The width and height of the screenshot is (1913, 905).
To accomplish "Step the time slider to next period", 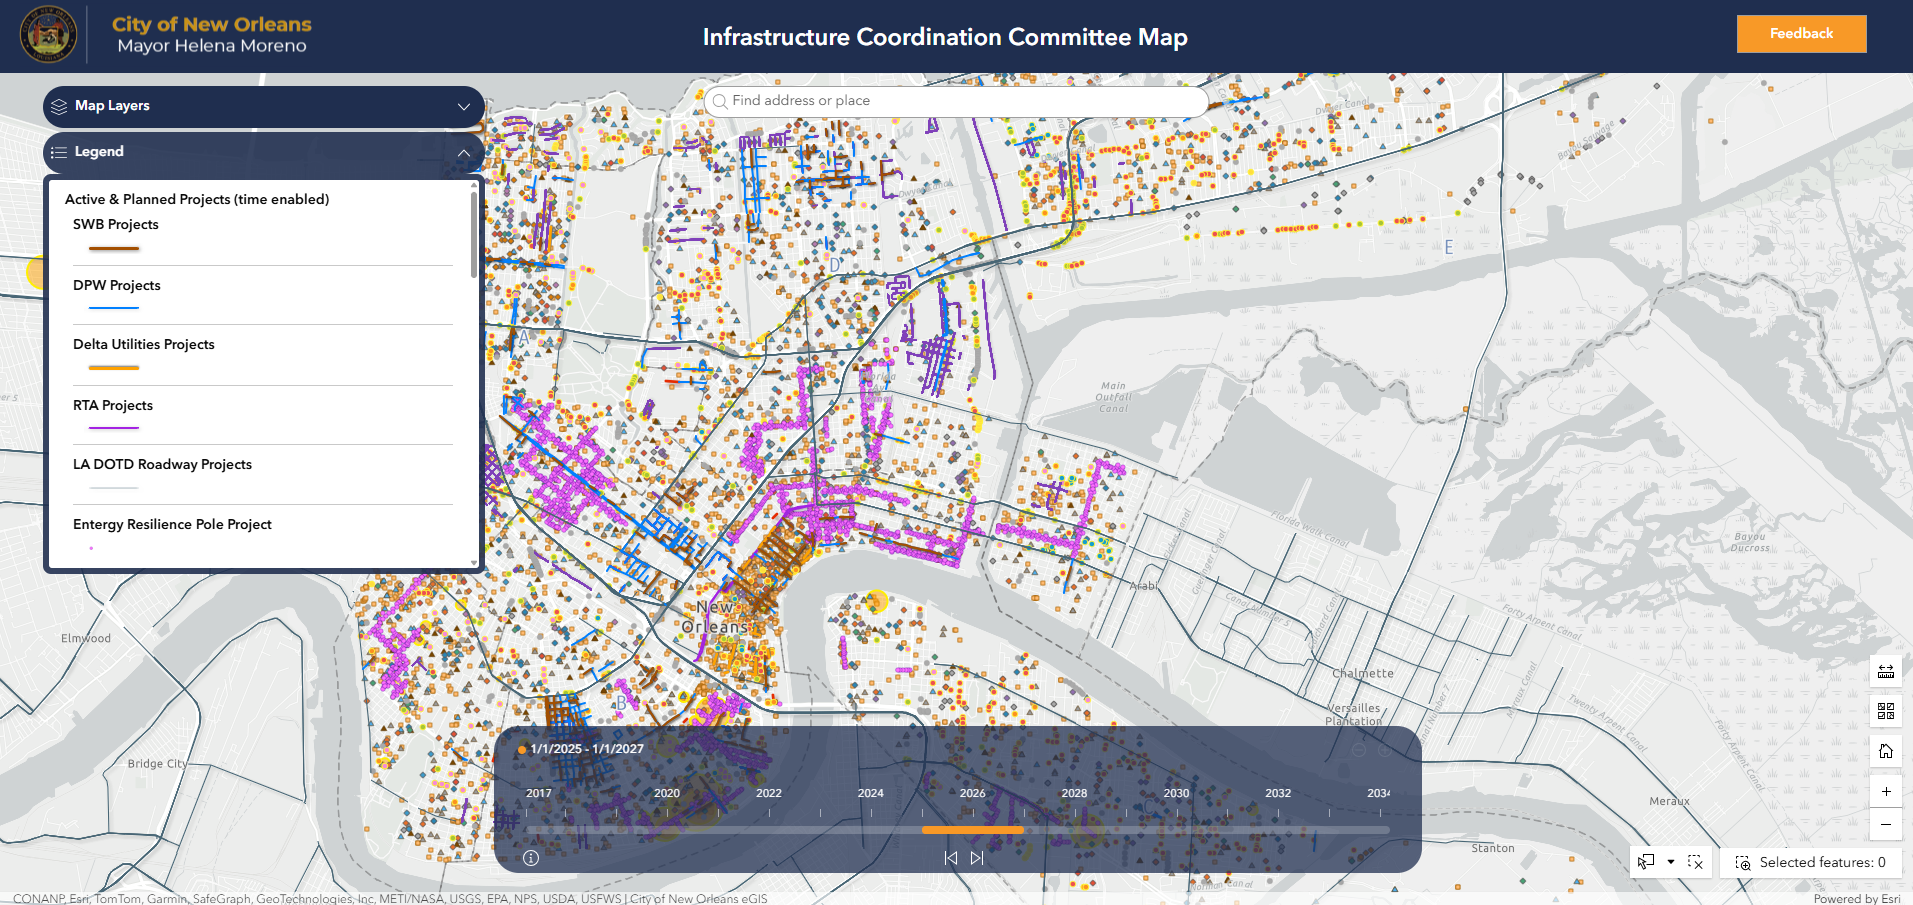I will 977,858.
